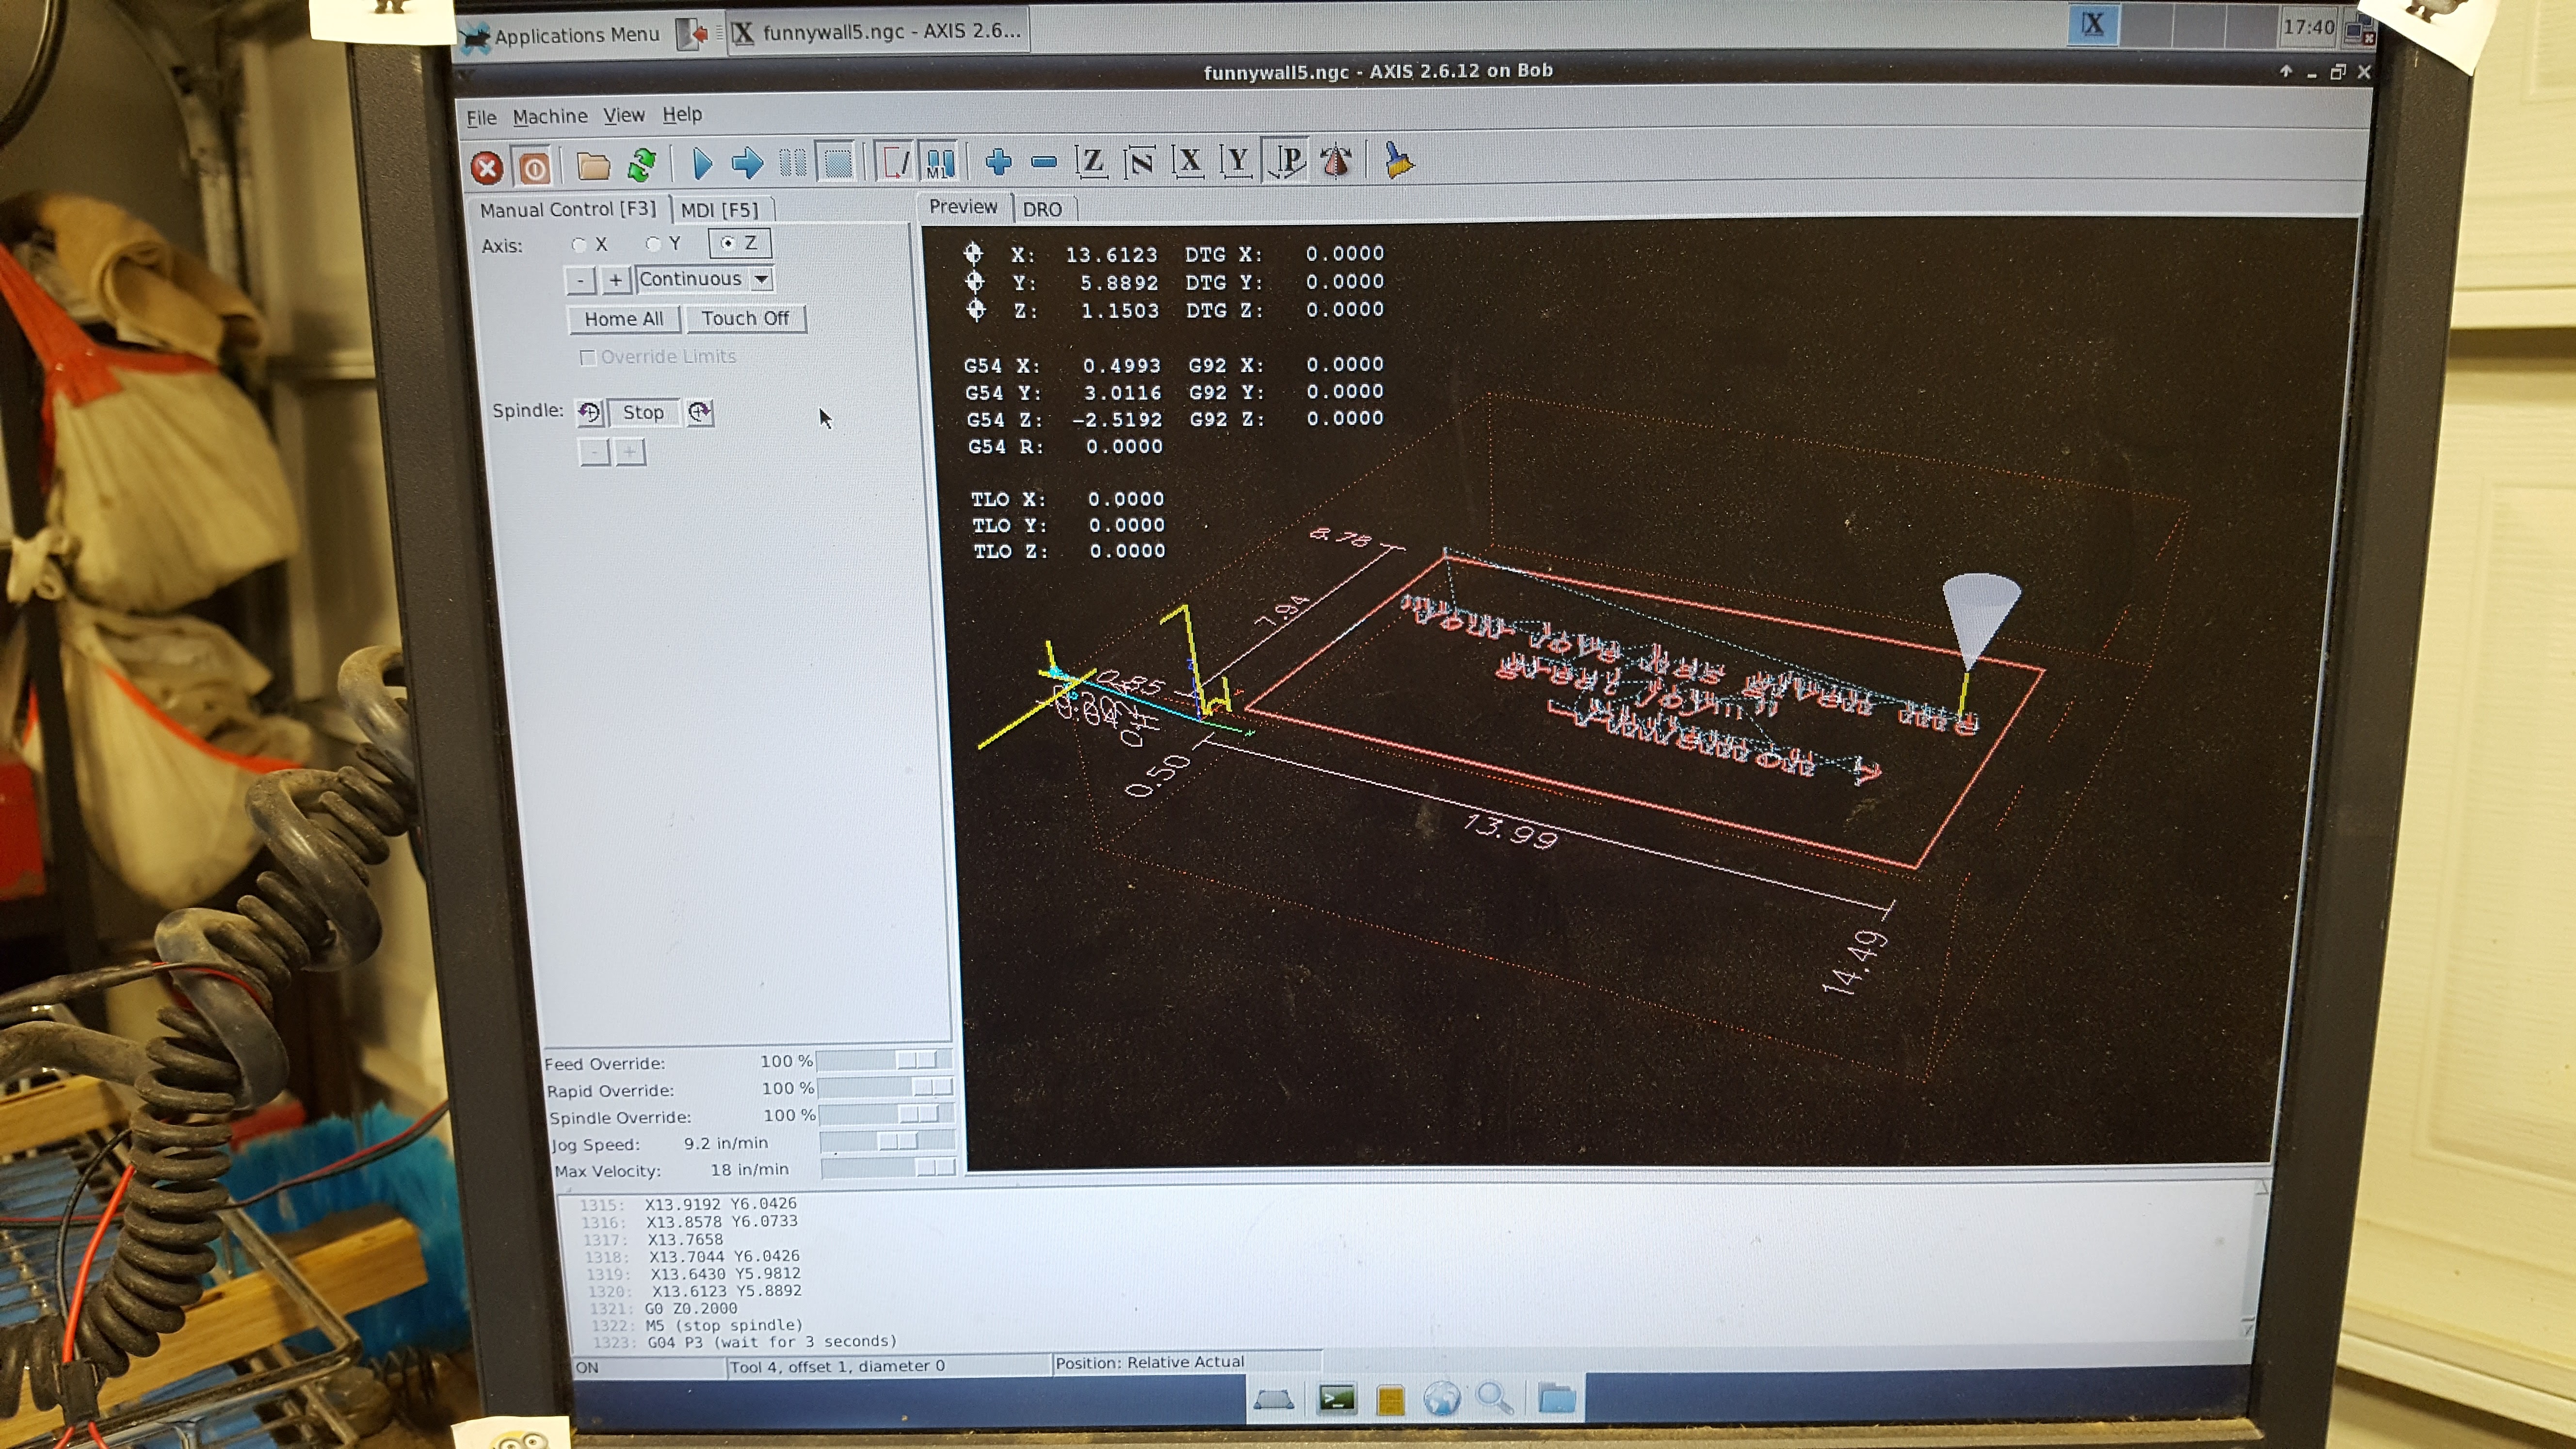Click the Touch Off button
Screen dimensions: 2576x1449
745,318
